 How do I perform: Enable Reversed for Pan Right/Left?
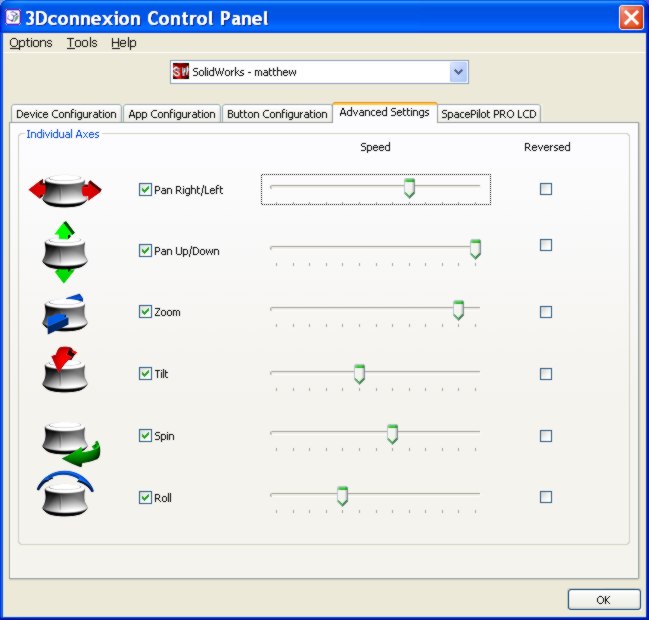tap(546, 189)
